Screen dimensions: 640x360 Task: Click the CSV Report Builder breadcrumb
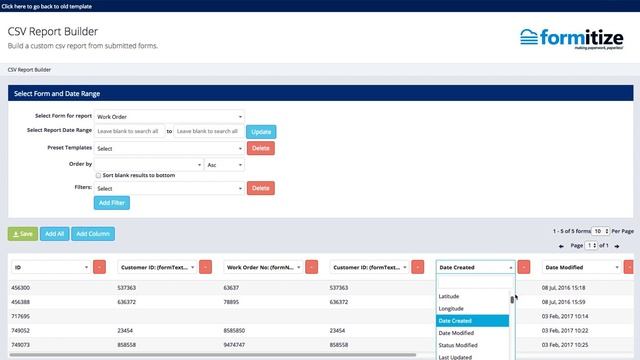[x=29, y=70]
